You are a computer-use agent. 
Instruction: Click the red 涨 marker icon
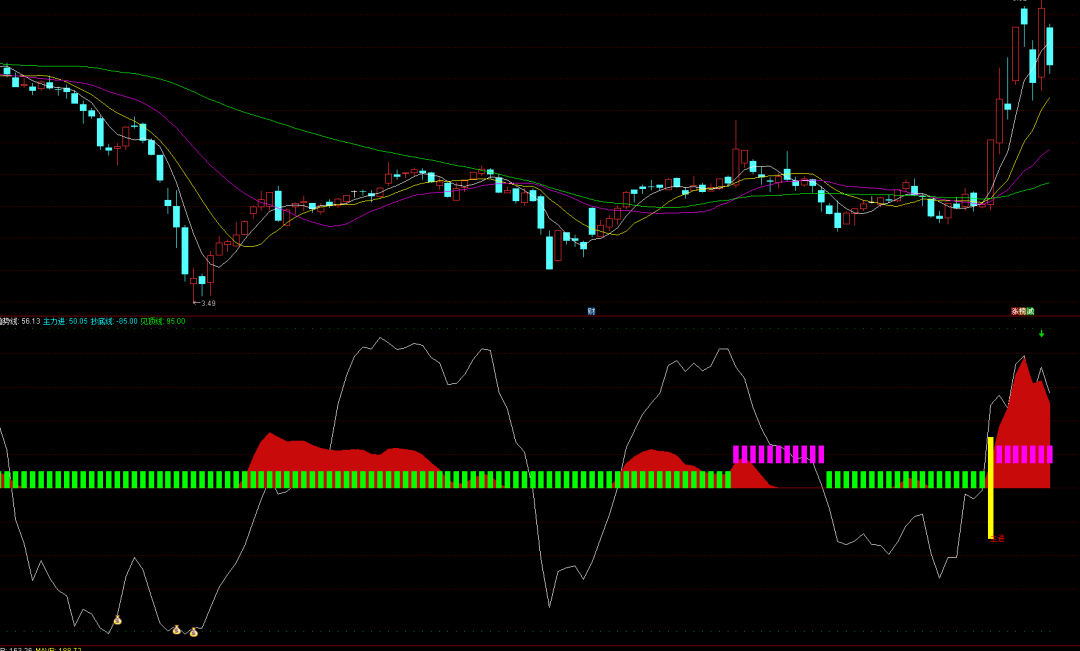point(1015,311)
